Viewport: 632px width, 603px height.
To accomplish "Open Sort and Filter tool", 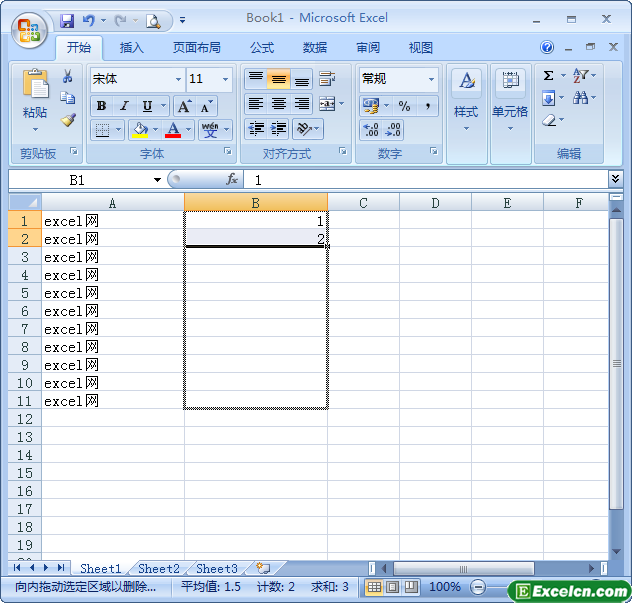I will (x=580, y=75).
